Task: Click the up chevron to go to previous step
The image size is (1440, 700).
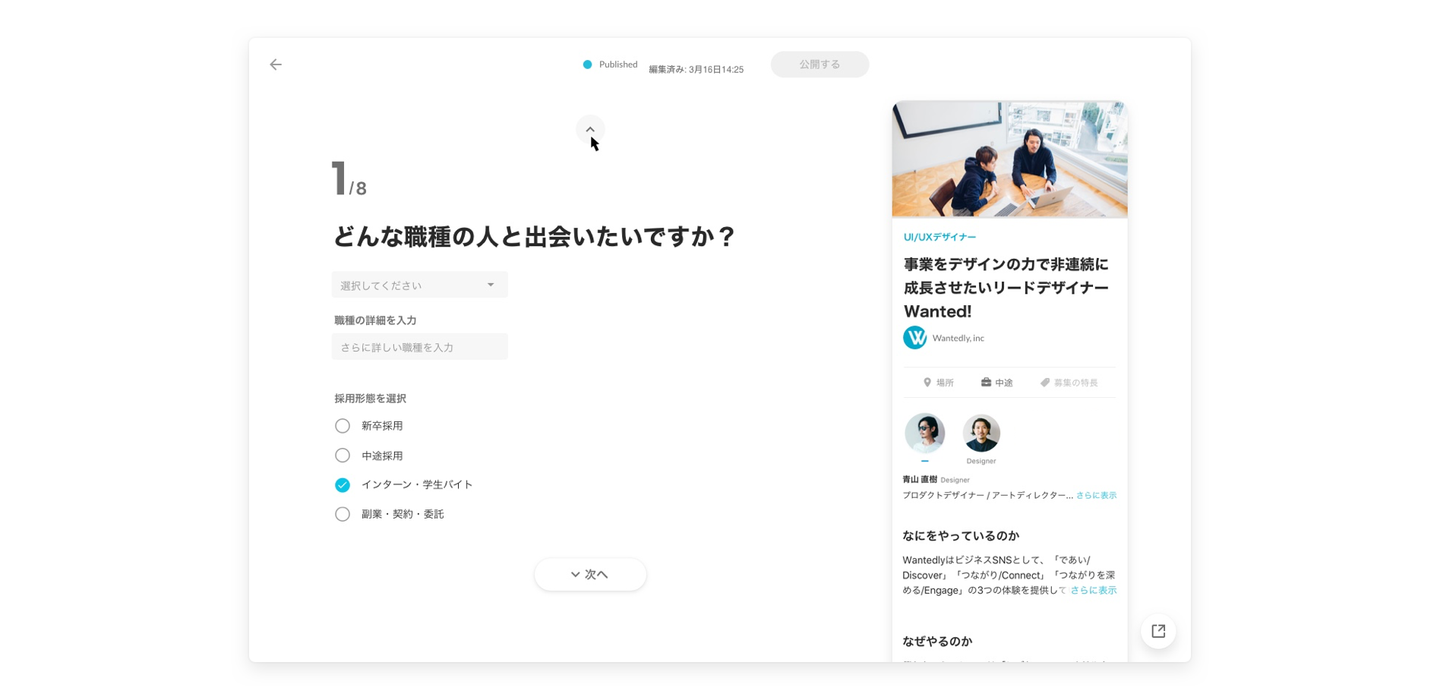Action: (590, 129)
